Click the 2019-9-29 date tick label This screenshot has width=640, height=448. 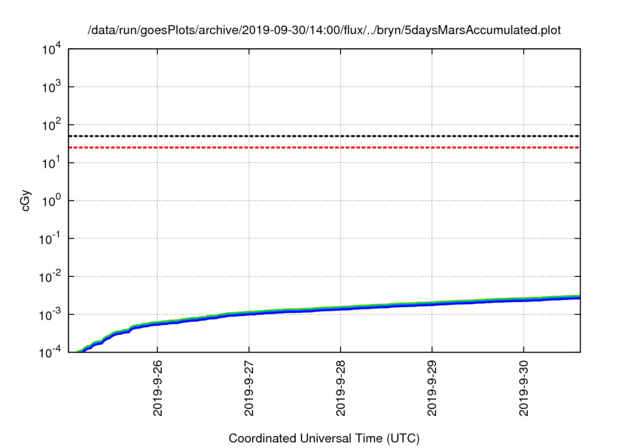432,388
